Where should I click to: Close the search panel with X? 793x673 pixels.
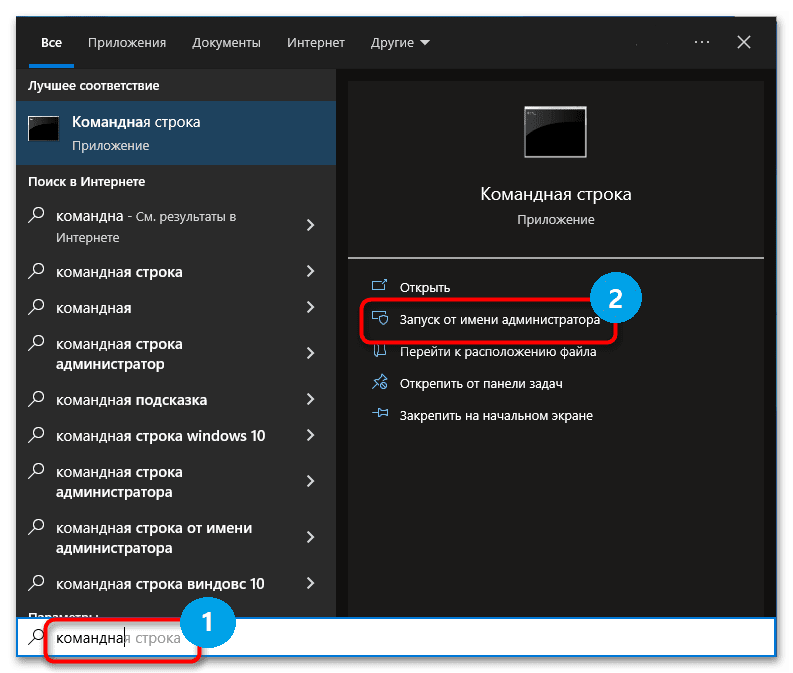pos(744,42)
